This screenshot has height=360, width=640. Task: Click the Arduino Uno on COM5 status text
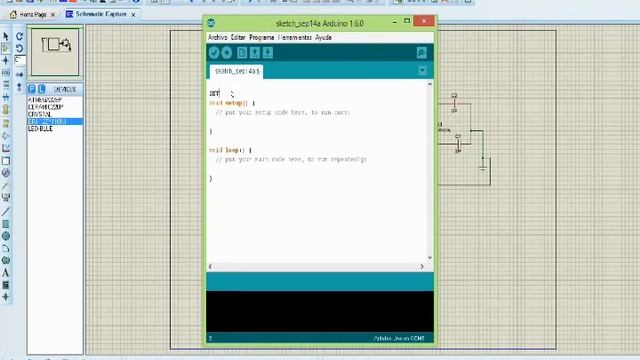(399, 338)
